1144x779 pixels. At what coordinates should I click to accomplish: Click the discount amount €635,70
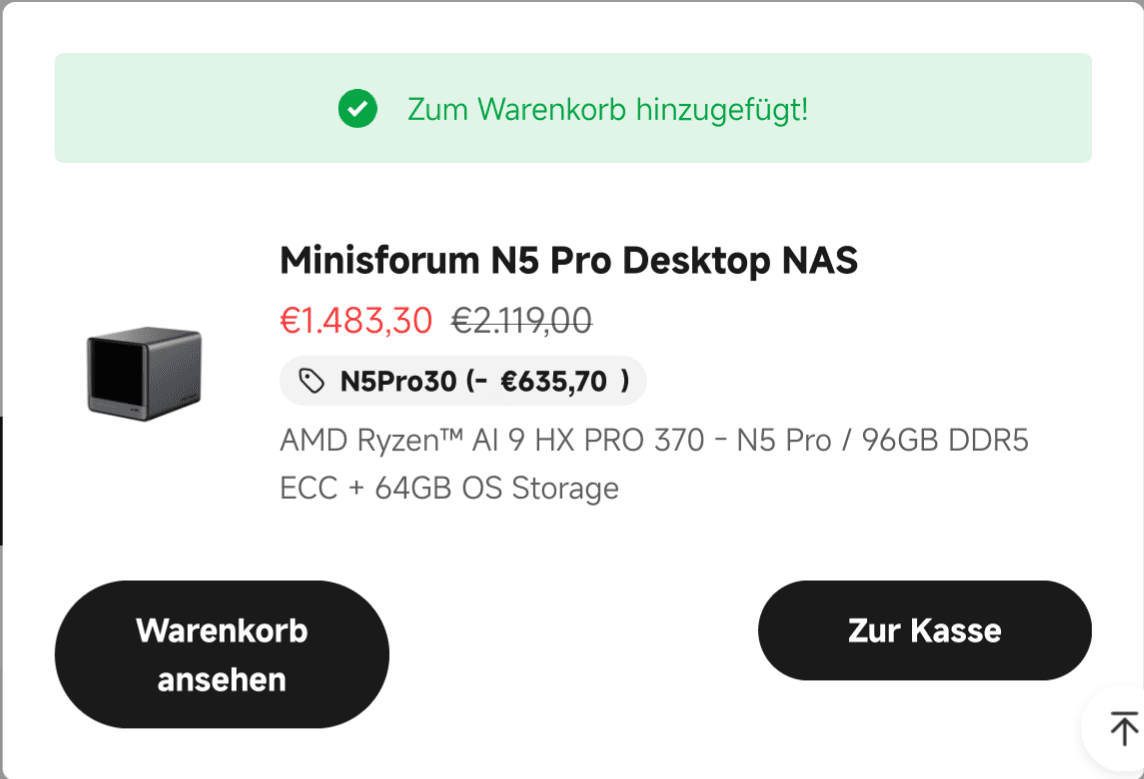tap(553, 381)
